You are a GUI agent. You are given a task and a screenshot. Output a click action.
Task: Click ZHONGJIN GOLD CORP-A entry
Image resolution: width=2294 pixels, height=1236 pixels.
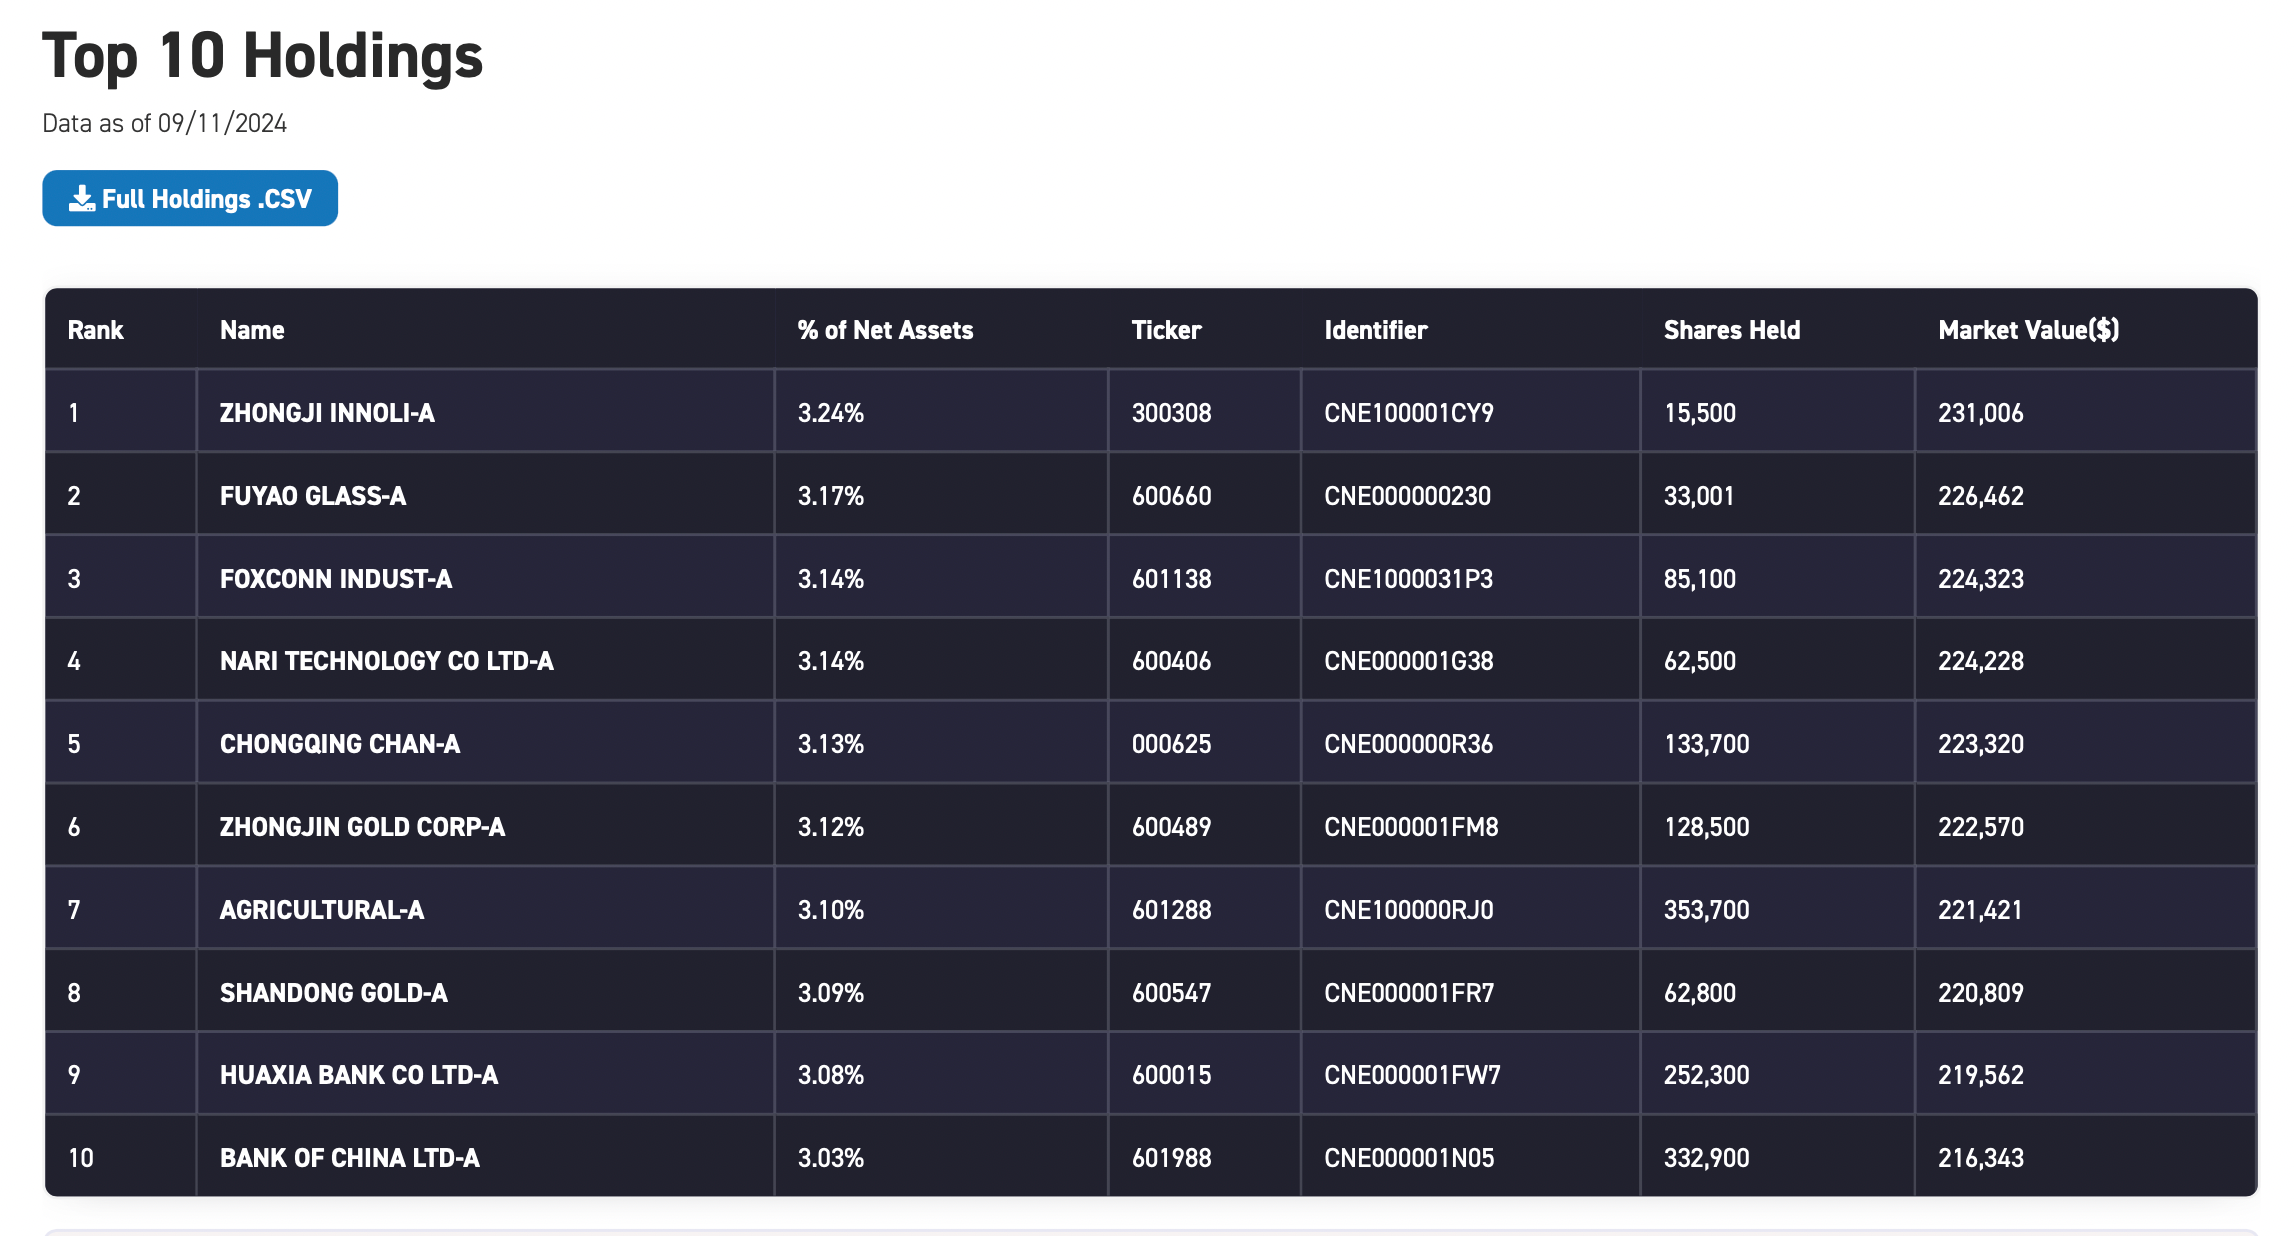point(362,827)
